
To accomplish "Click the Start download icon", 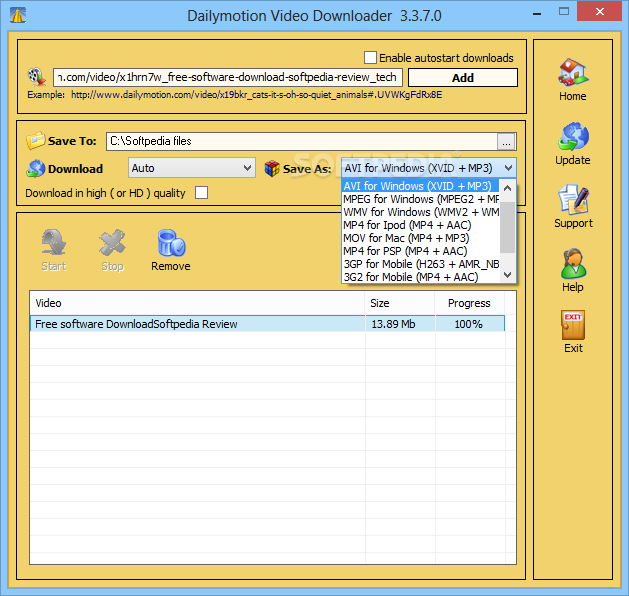I will 54,242.
